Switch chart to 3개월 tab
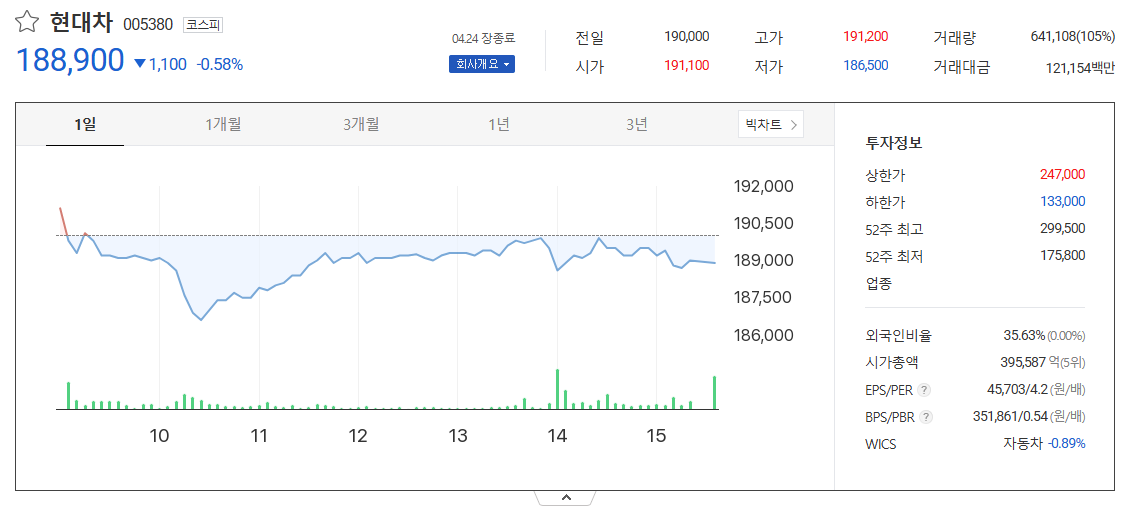The height and width of the screenshot is (506, 1131). 361,124
